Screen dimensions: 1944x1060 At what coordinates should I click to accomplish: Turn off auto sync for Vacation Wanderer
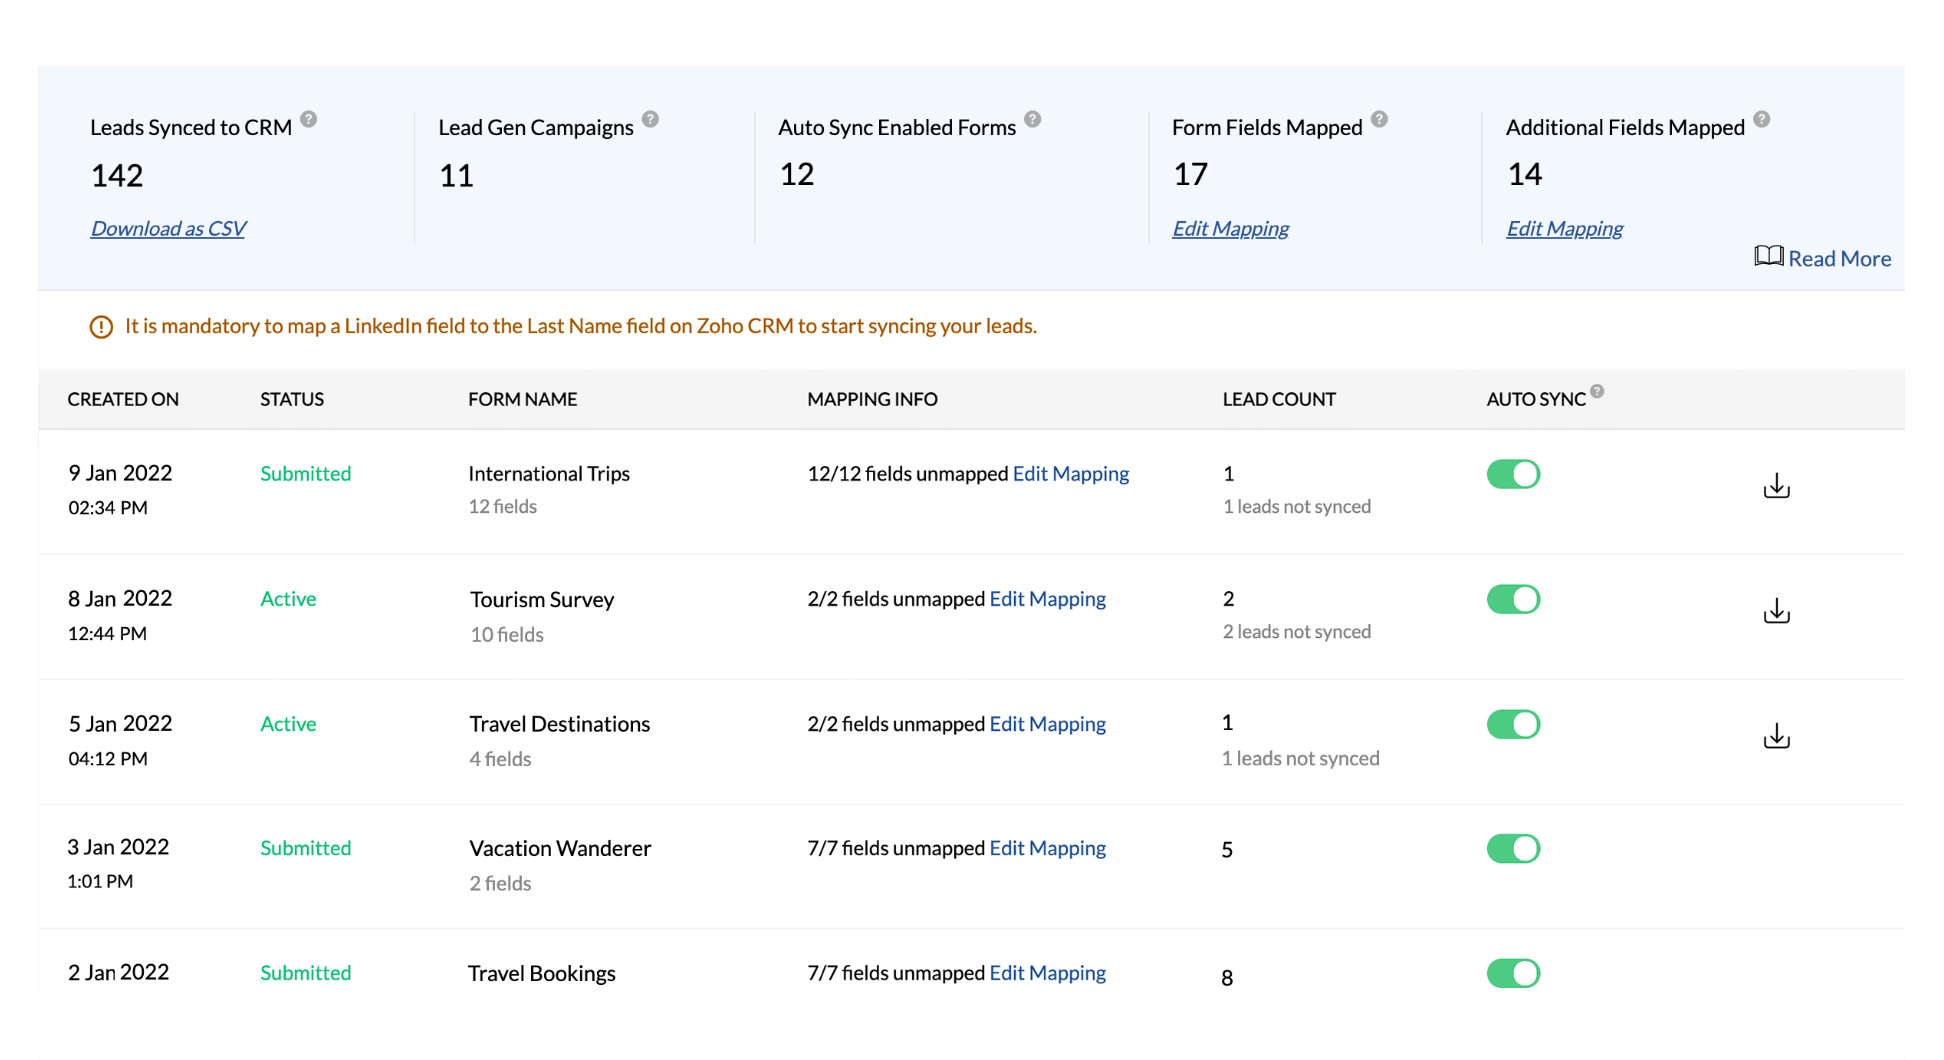tap(1513, 848)
